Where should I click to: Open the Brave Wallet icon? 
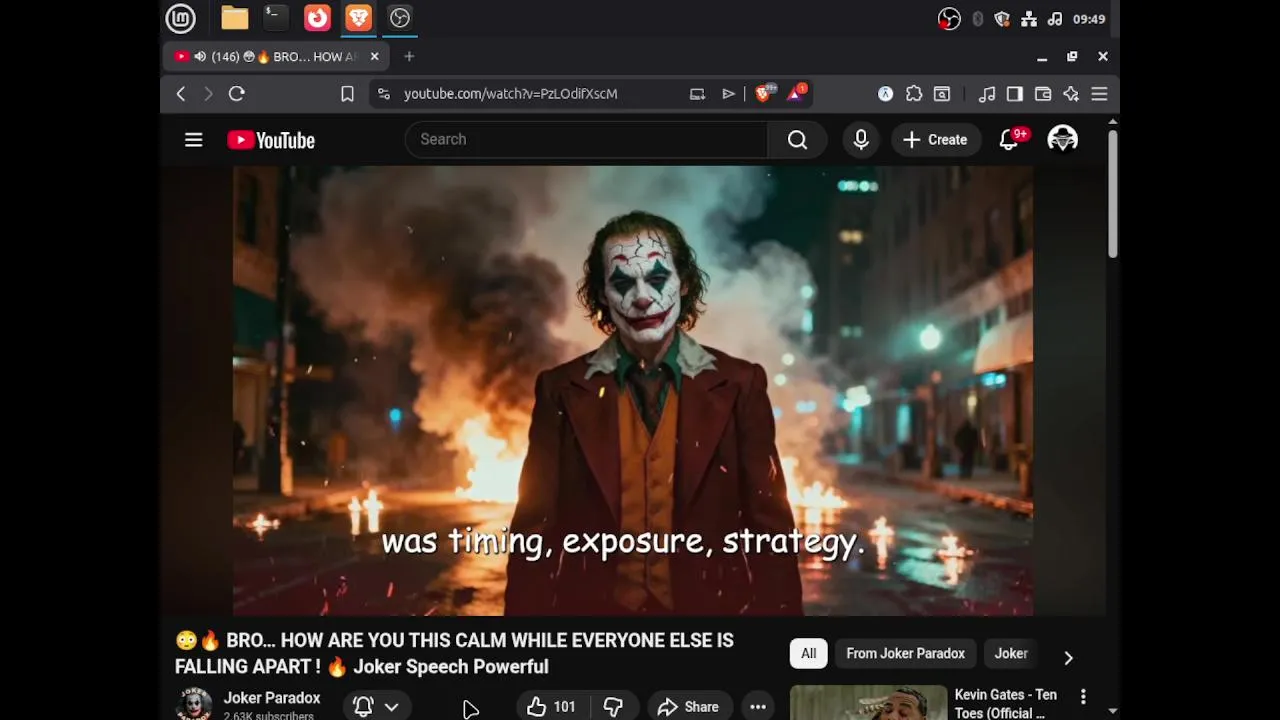(1043, 94)
